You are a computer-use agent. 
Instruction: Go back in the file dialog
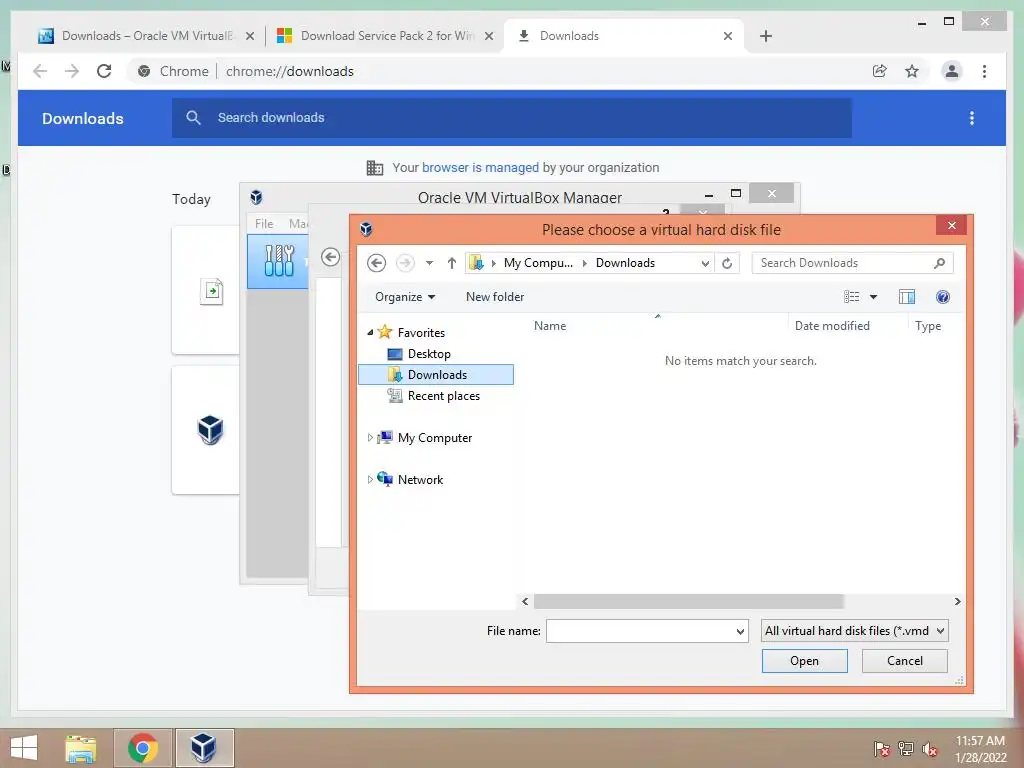376,263
